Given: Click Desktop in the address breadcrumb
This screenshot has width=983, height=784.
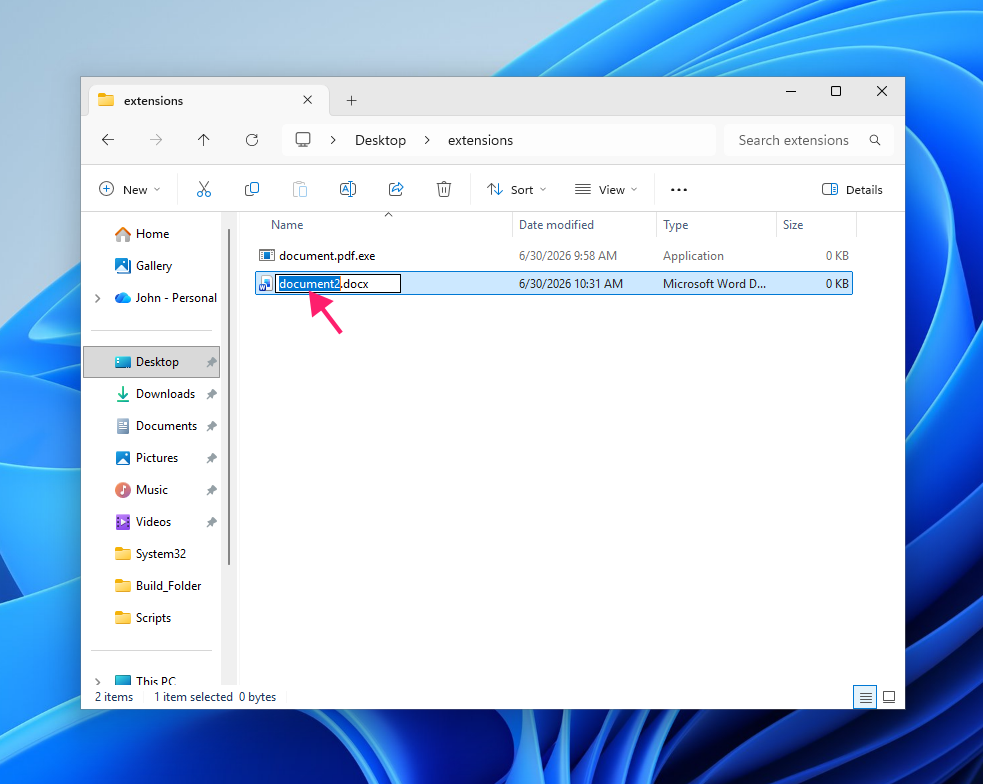Looking at the screenshot, I should 381,140.
